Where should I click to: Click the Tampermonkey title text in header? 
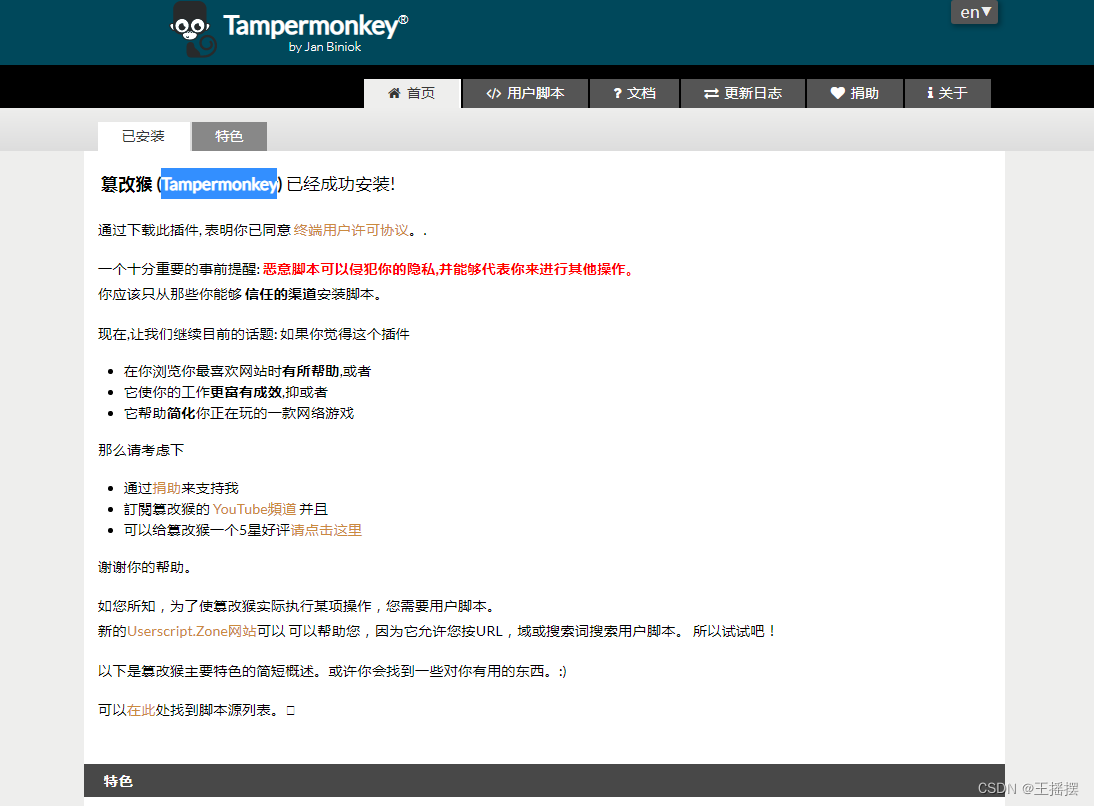tap(315, 26)
